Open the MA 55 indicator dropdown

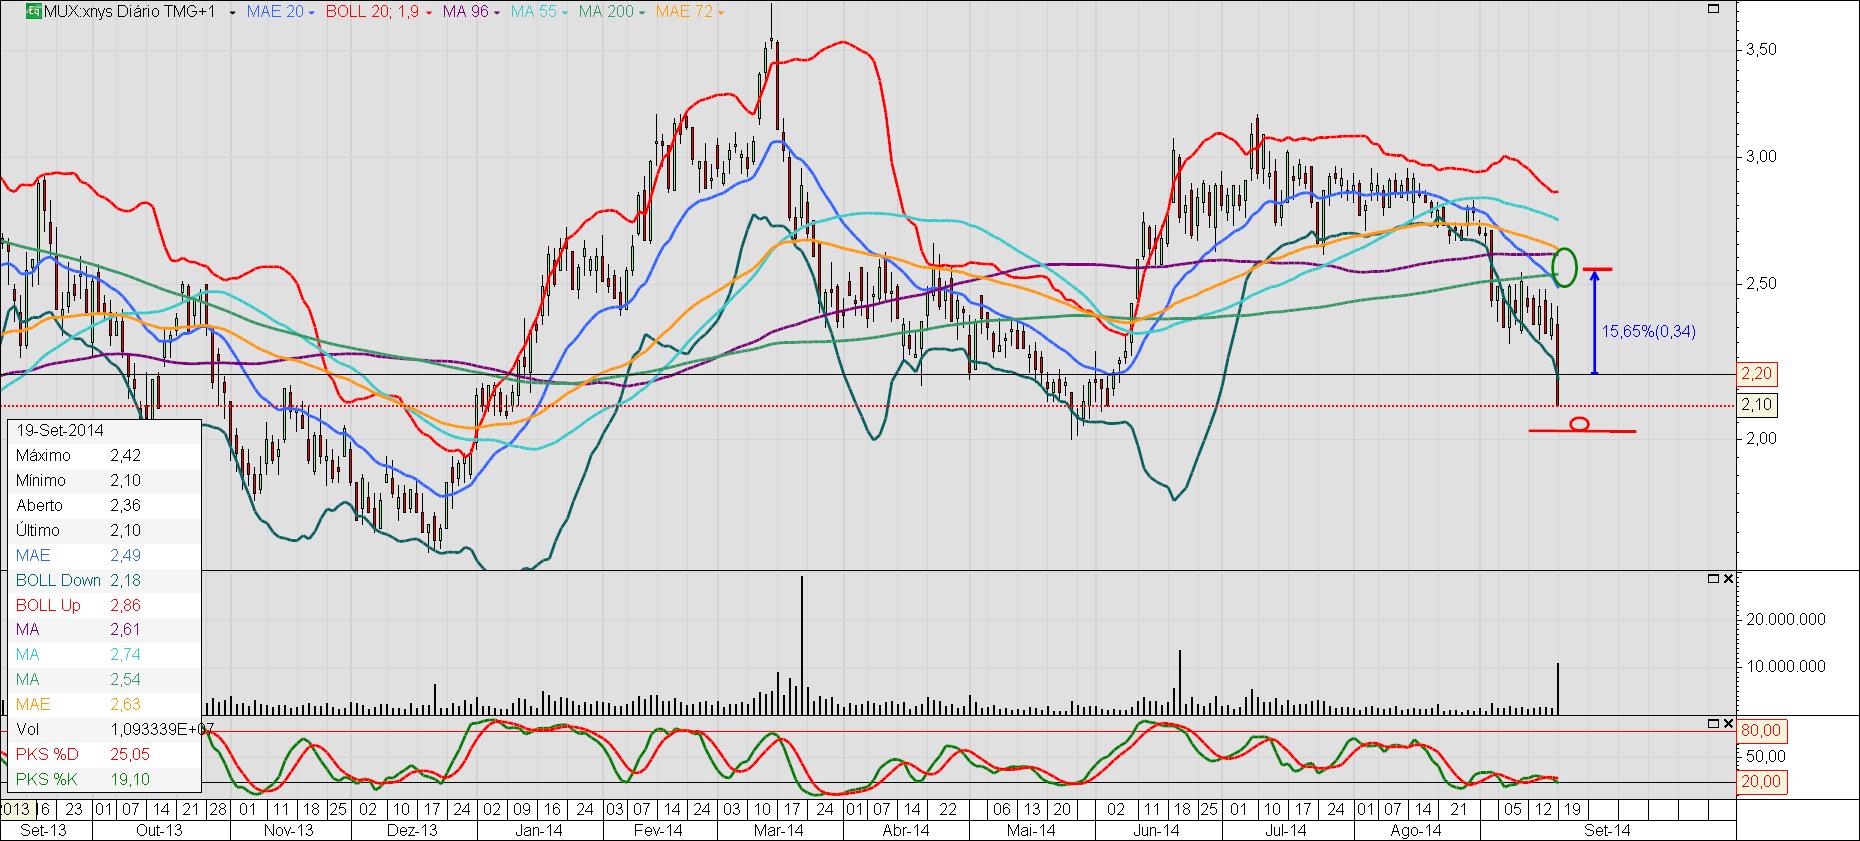tap(565, 13)
